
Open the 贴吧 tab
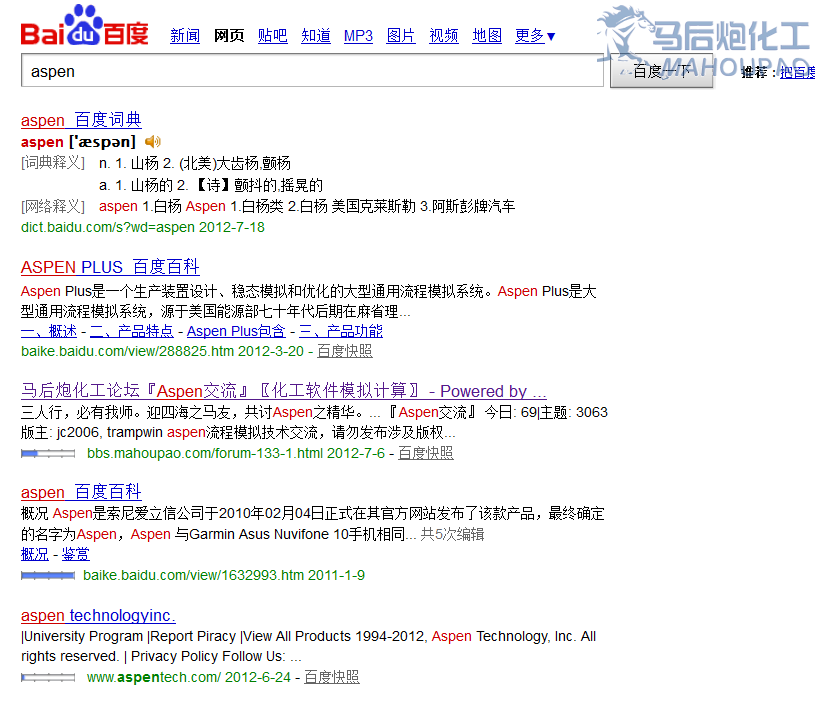point(272,36)
